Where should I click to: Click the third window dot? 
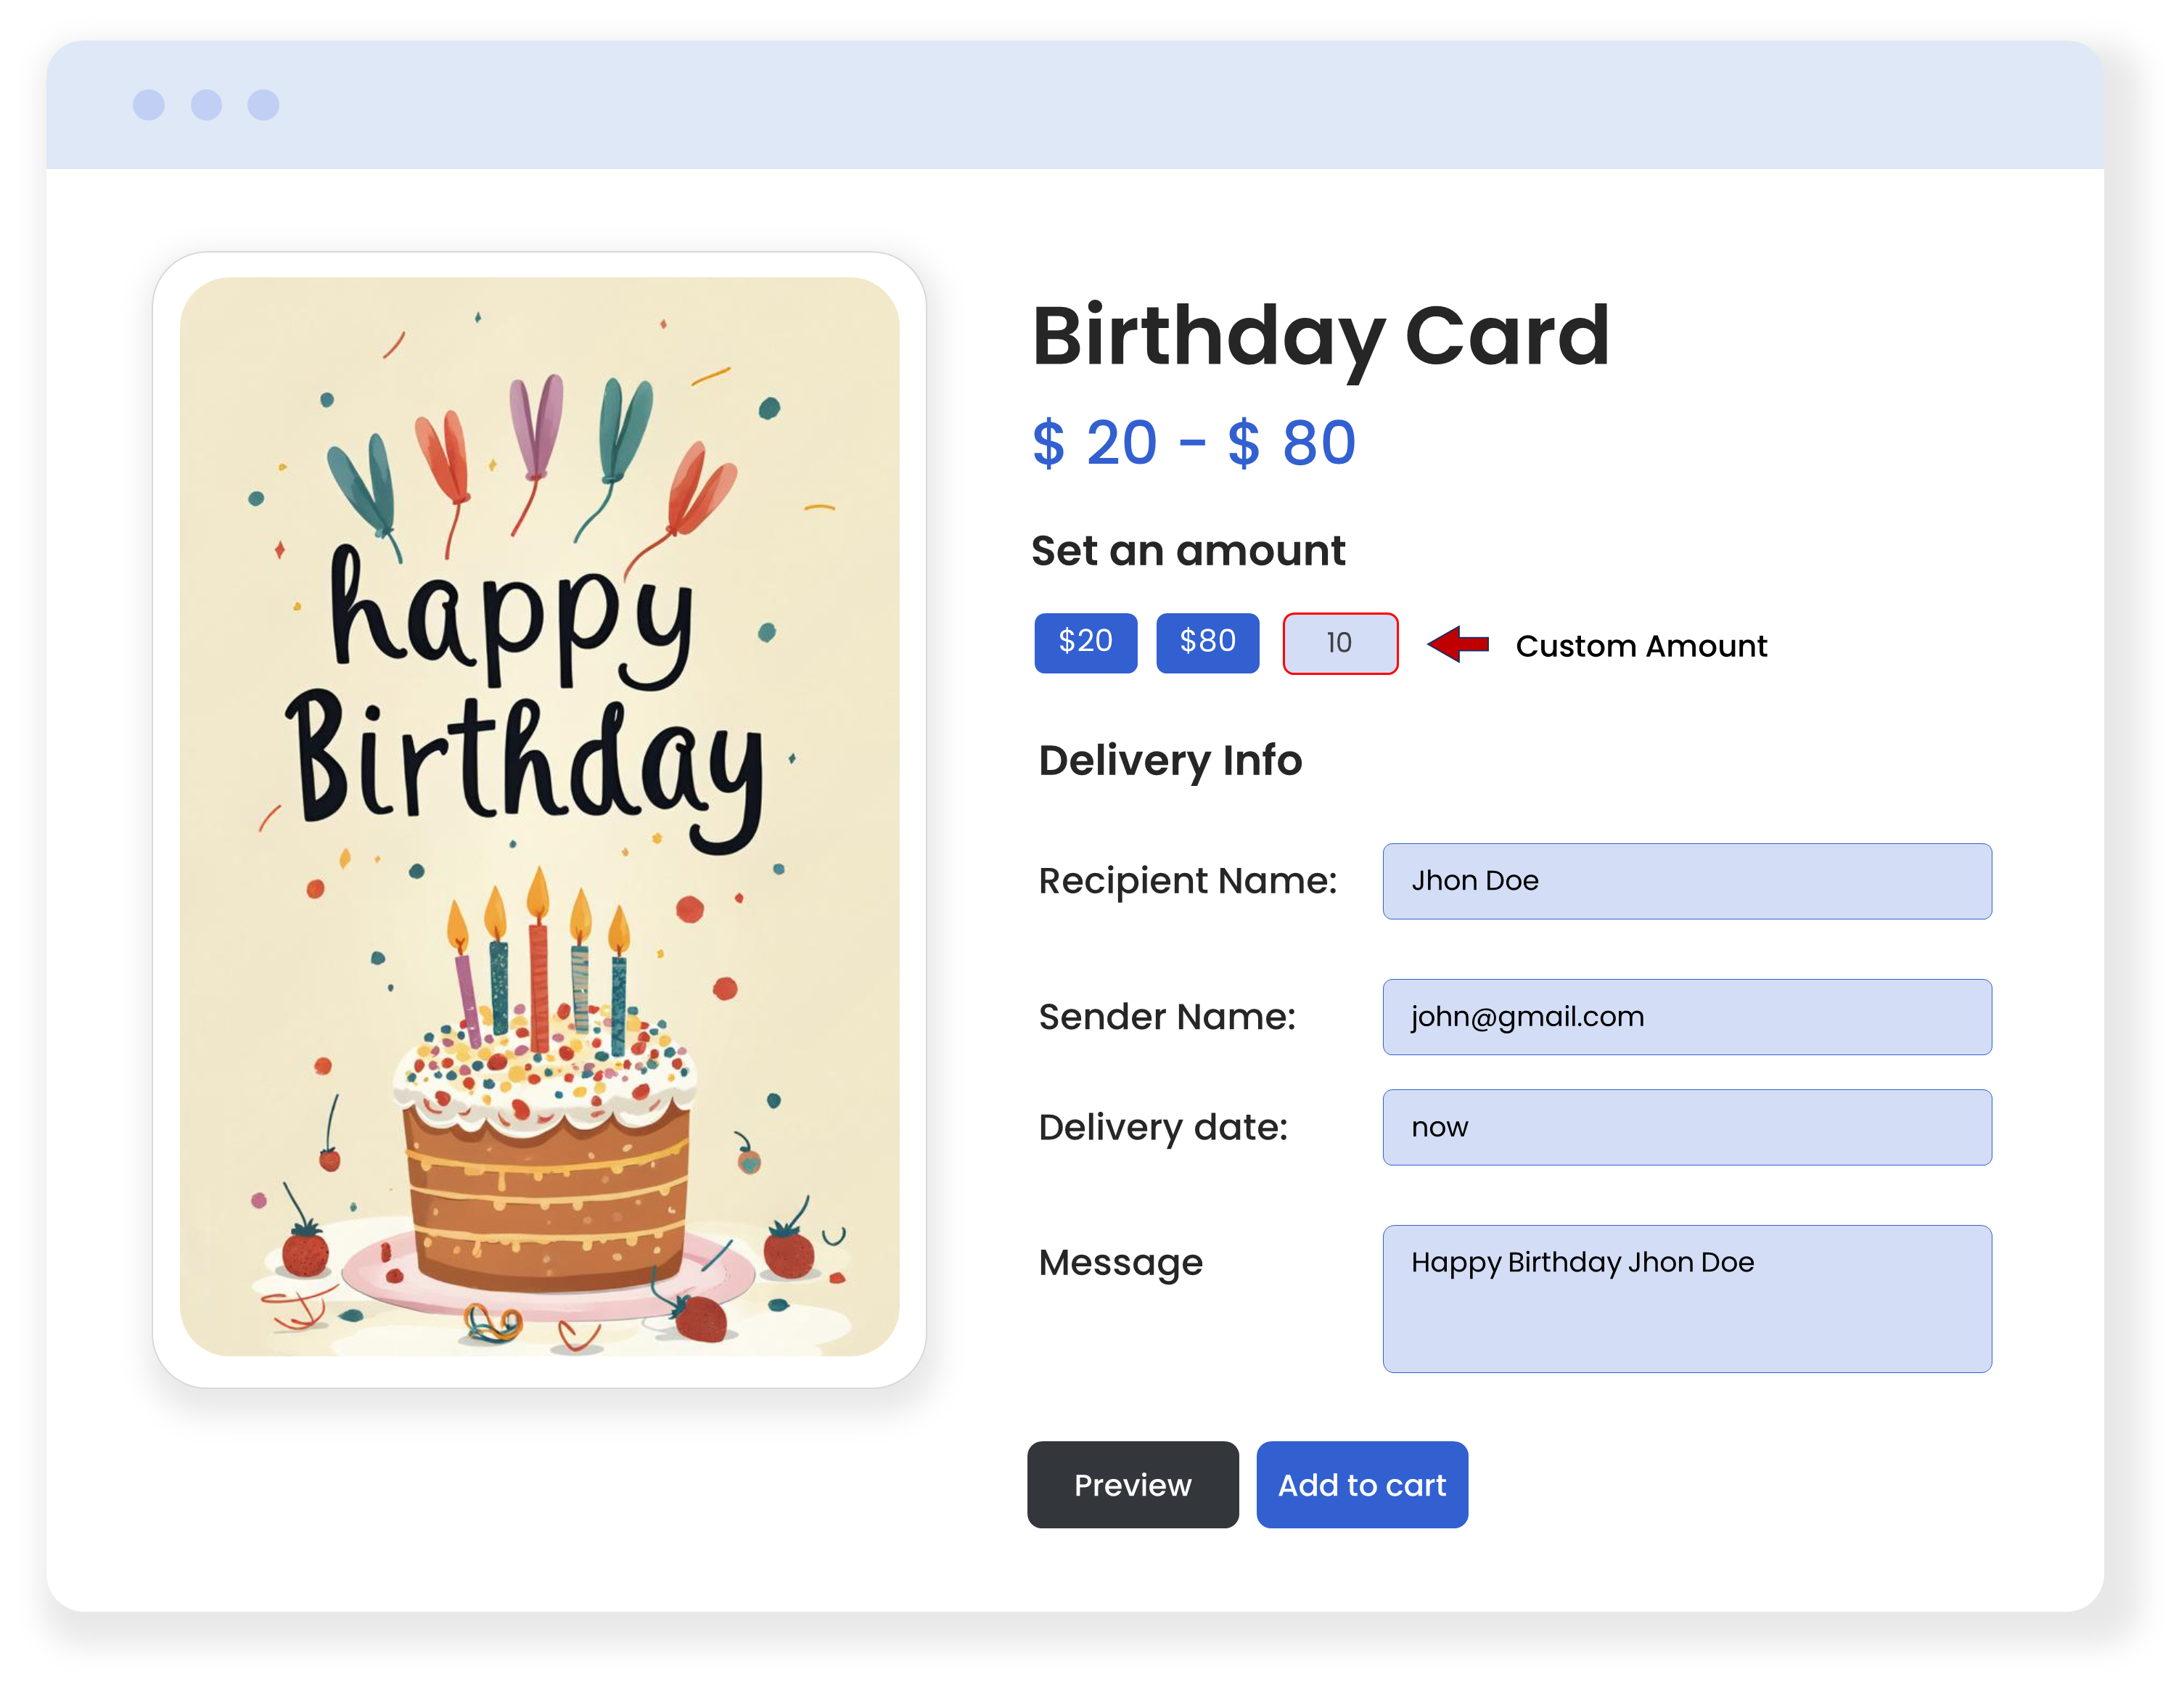coord(263,105)
